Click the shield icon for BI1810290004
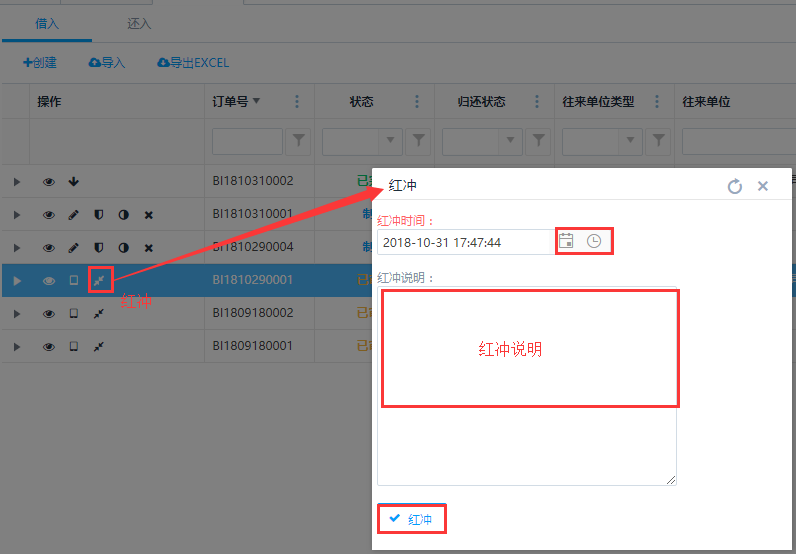 98,248
